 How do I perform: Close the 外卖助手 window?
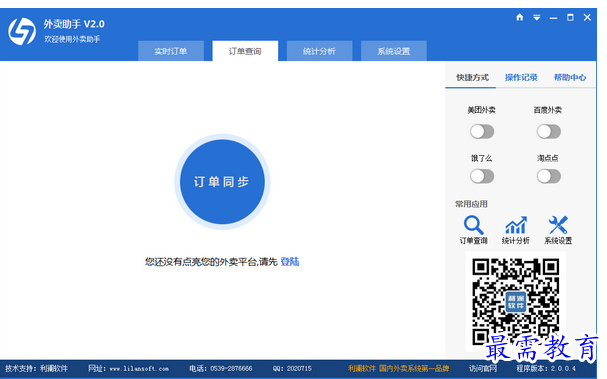click(x=587, y=17)
